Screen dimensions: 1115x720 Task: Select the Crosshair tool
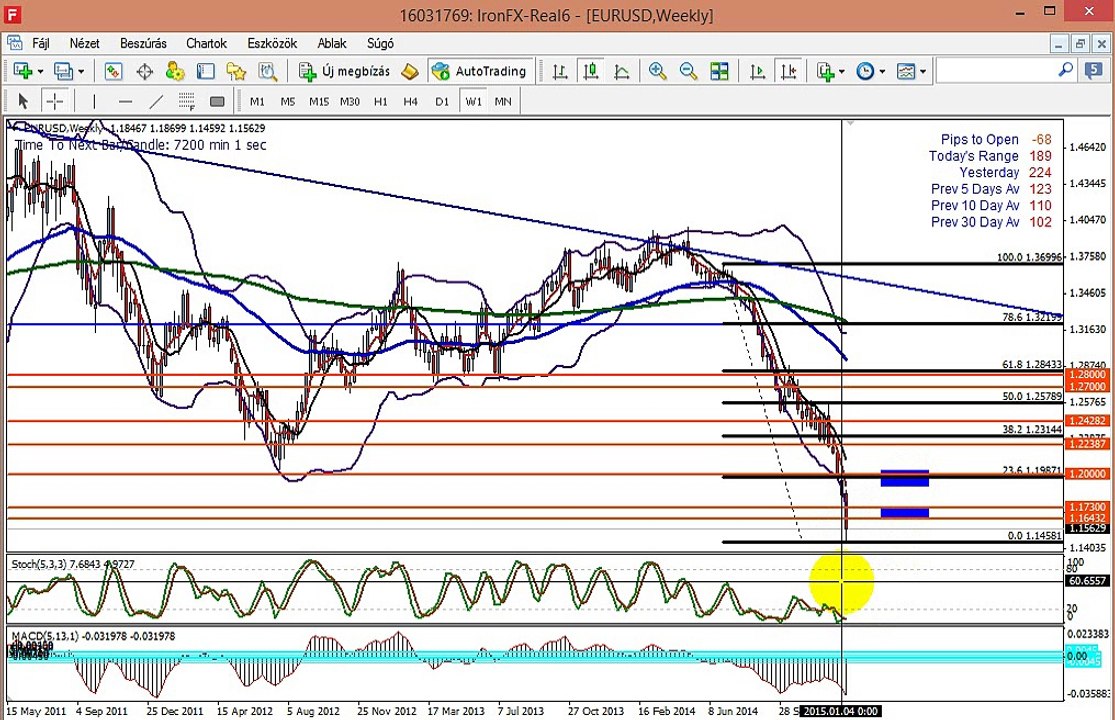pos(54,102)
